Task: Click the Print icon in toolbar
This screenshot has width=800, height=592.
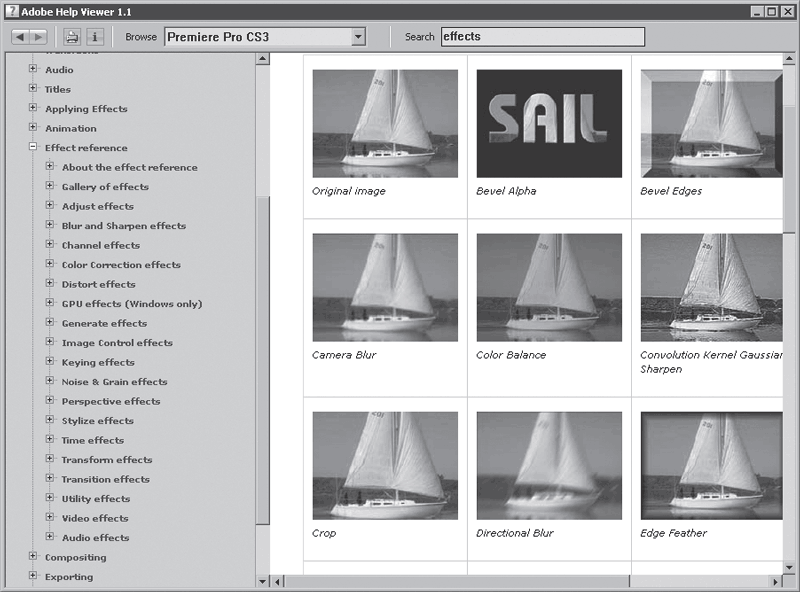Action: (x=72, y=37)
